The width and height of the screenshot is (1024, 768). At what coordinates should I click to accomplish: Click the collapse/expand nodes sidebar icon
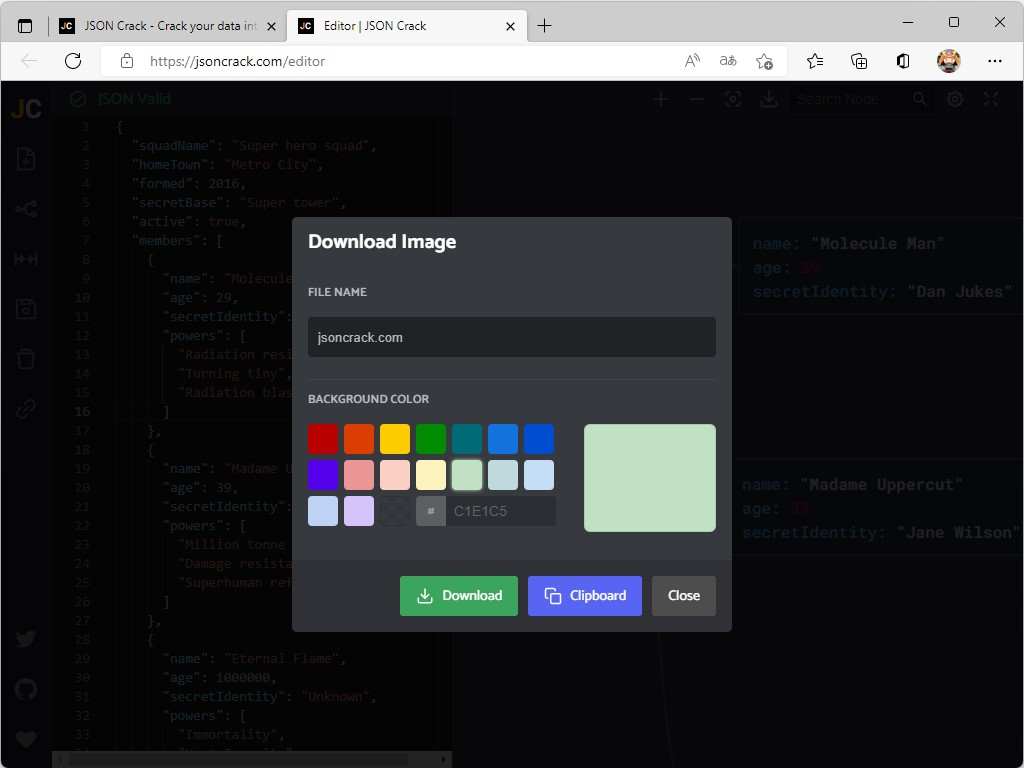coord(26,259)
